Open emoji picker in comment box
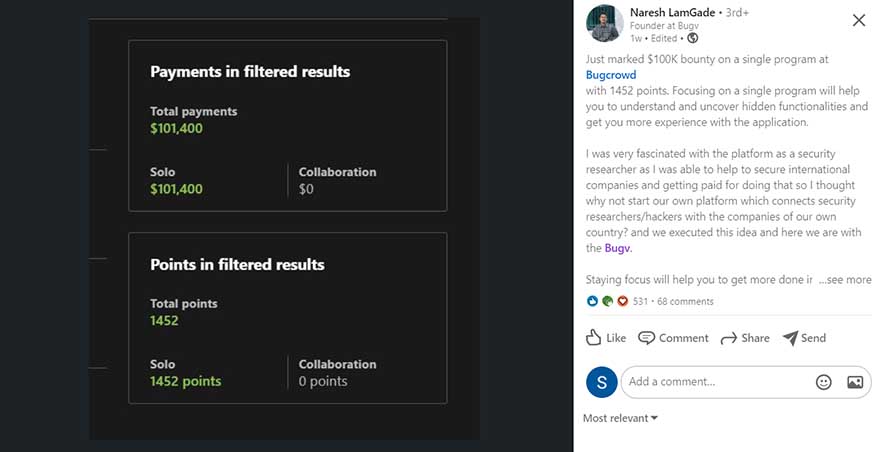 [x=823, y=382]
